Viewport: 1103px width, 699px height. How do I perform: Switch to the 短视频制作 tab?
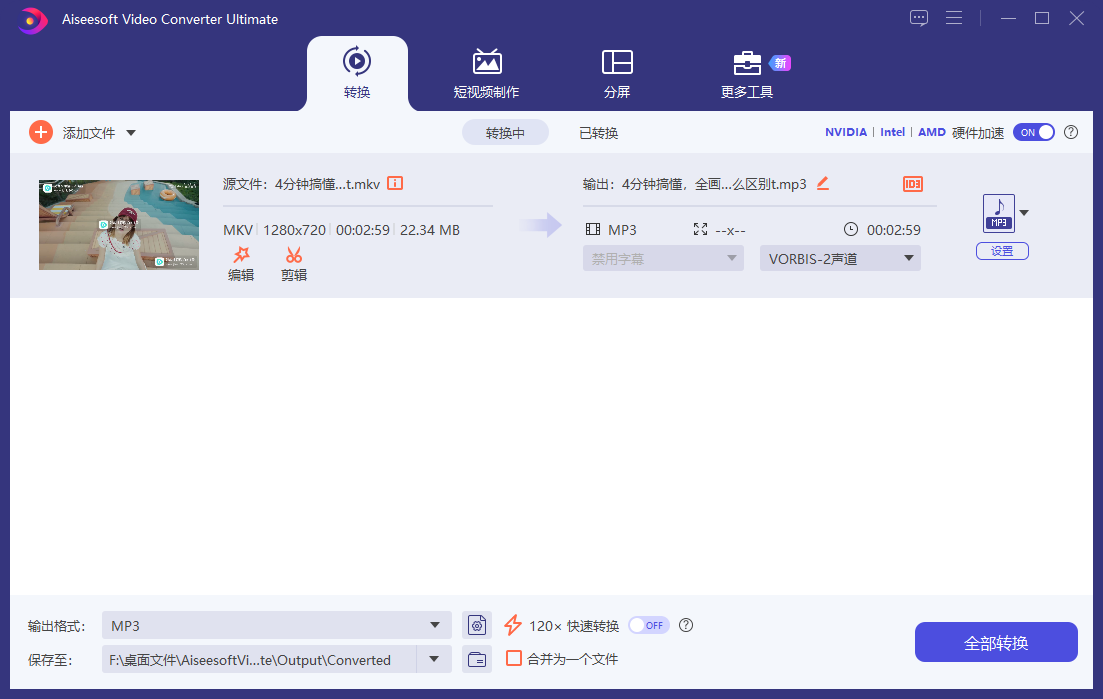[487, 73]
